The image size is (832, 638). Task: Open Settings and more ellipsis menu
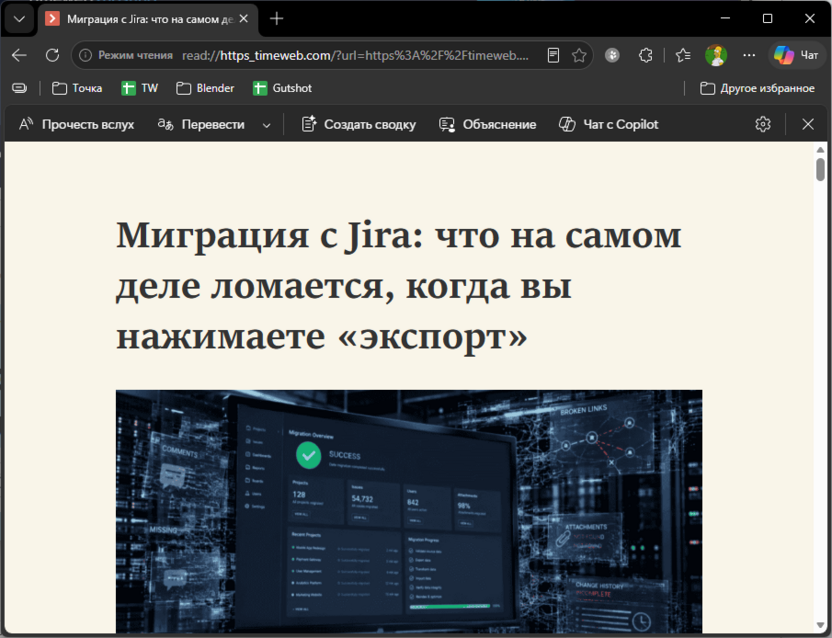pyautogui.click(x=749, y=55)
